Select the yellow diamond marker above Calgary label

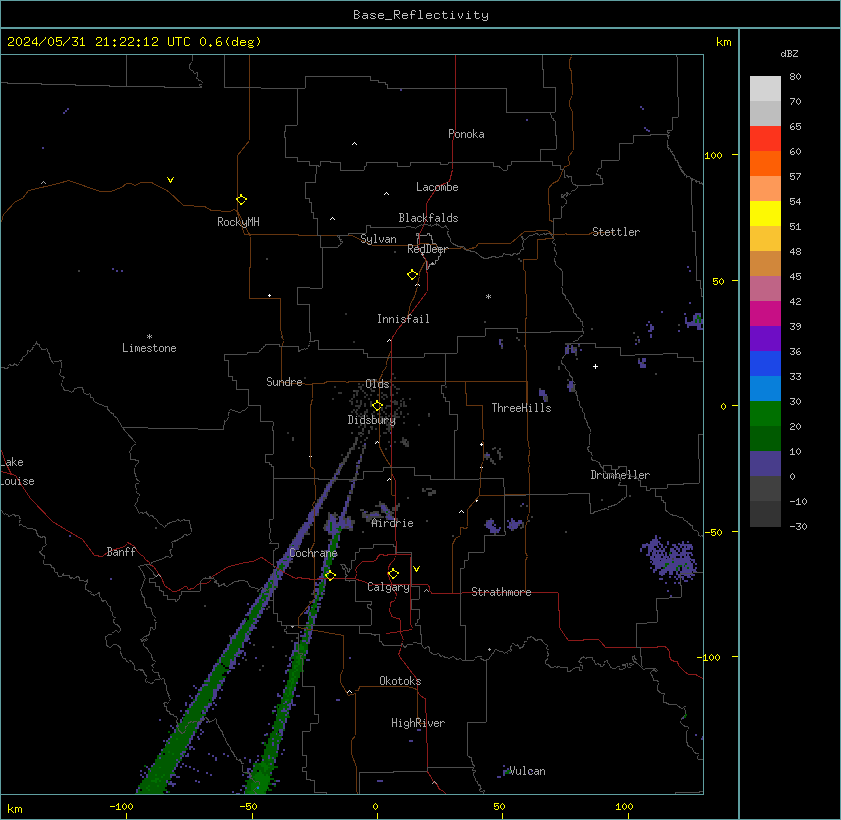tap(393, 574)
